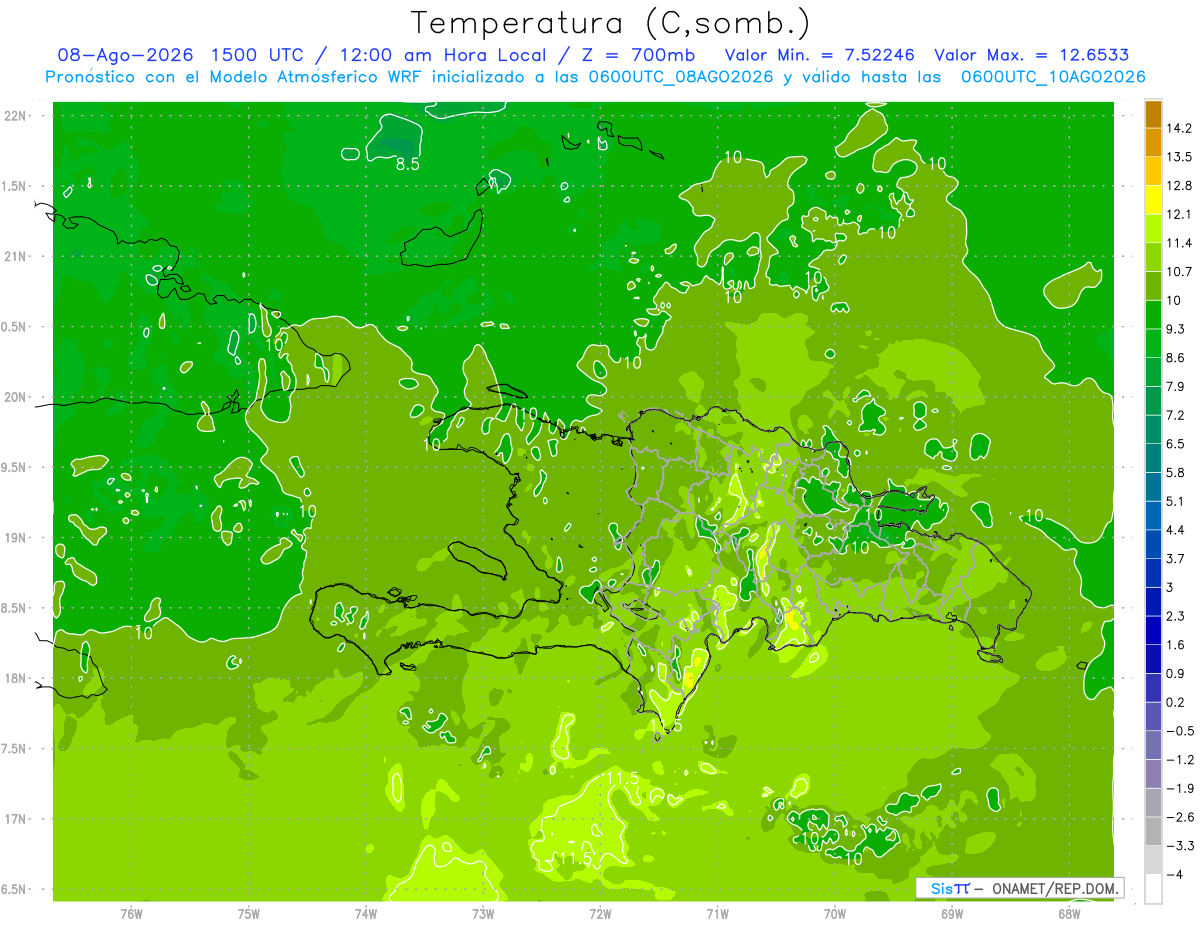Click the '74W' longitude axis label
The height and width of the screenshot is (927, 1200).
[x=366, y=912]
